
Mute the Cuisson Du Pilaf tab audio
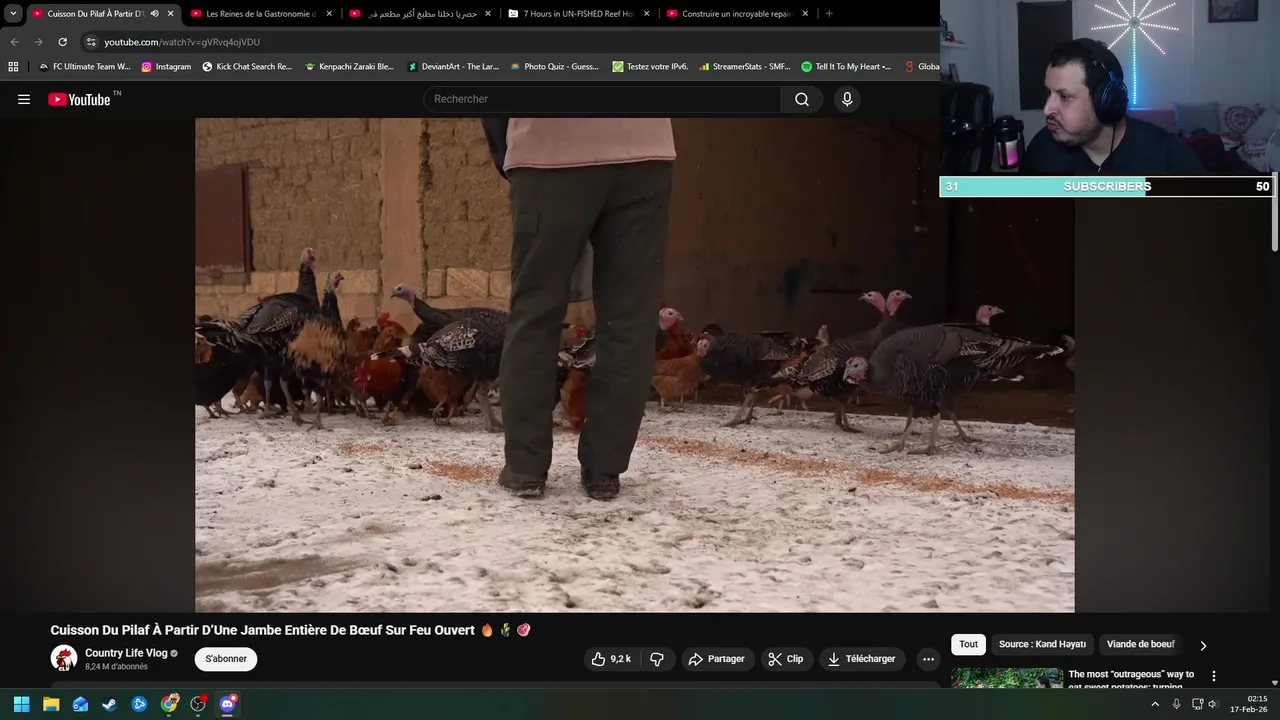point(154,14)
